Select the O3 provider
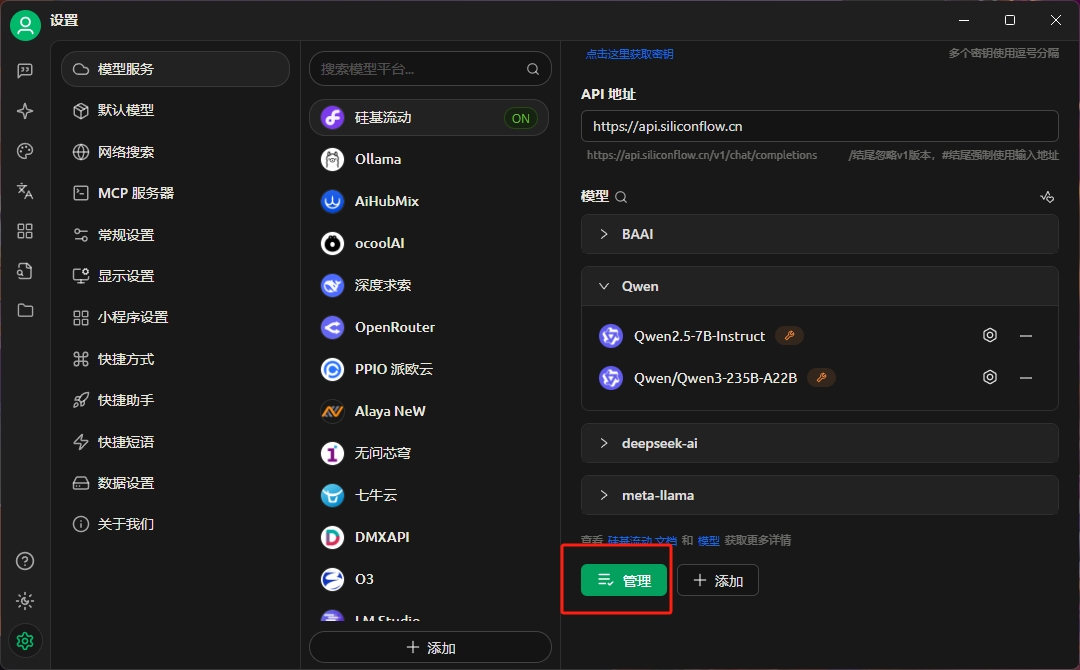This screenshot has height=670, width=1080. click(x=429, y=579)
